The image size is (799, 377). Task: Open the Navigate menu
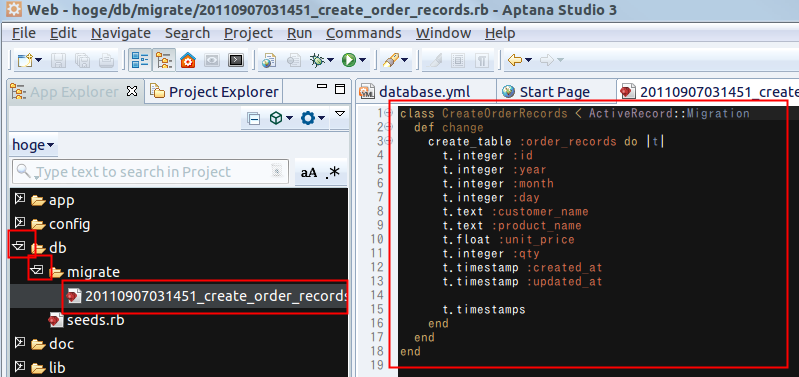[x=121, y=33]
